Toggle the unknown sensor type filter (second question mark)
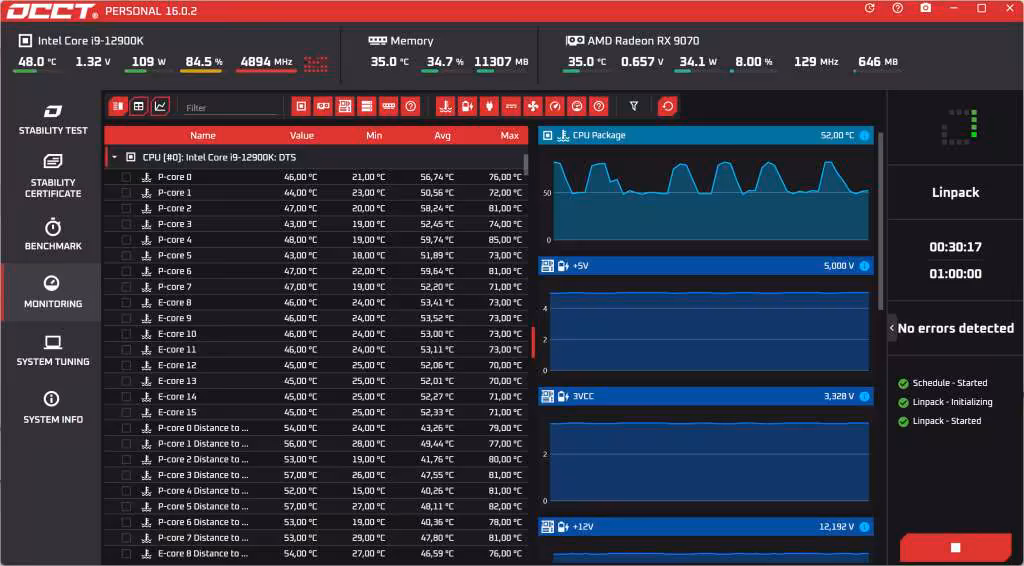 [598, 106]
